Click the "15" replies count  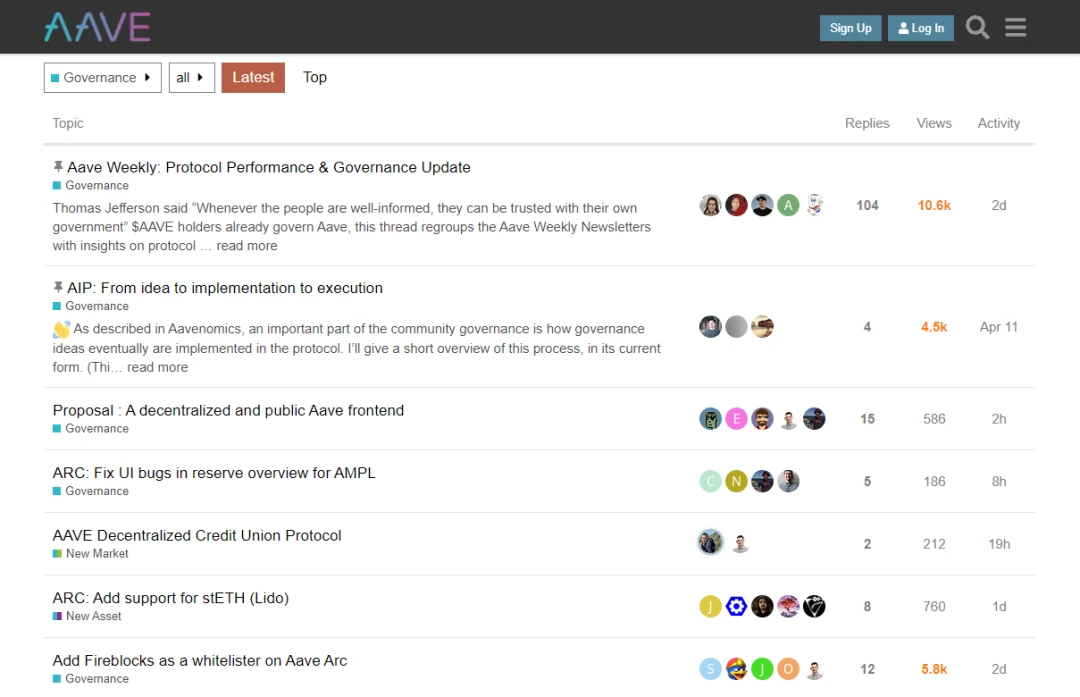tap(867, 419)
